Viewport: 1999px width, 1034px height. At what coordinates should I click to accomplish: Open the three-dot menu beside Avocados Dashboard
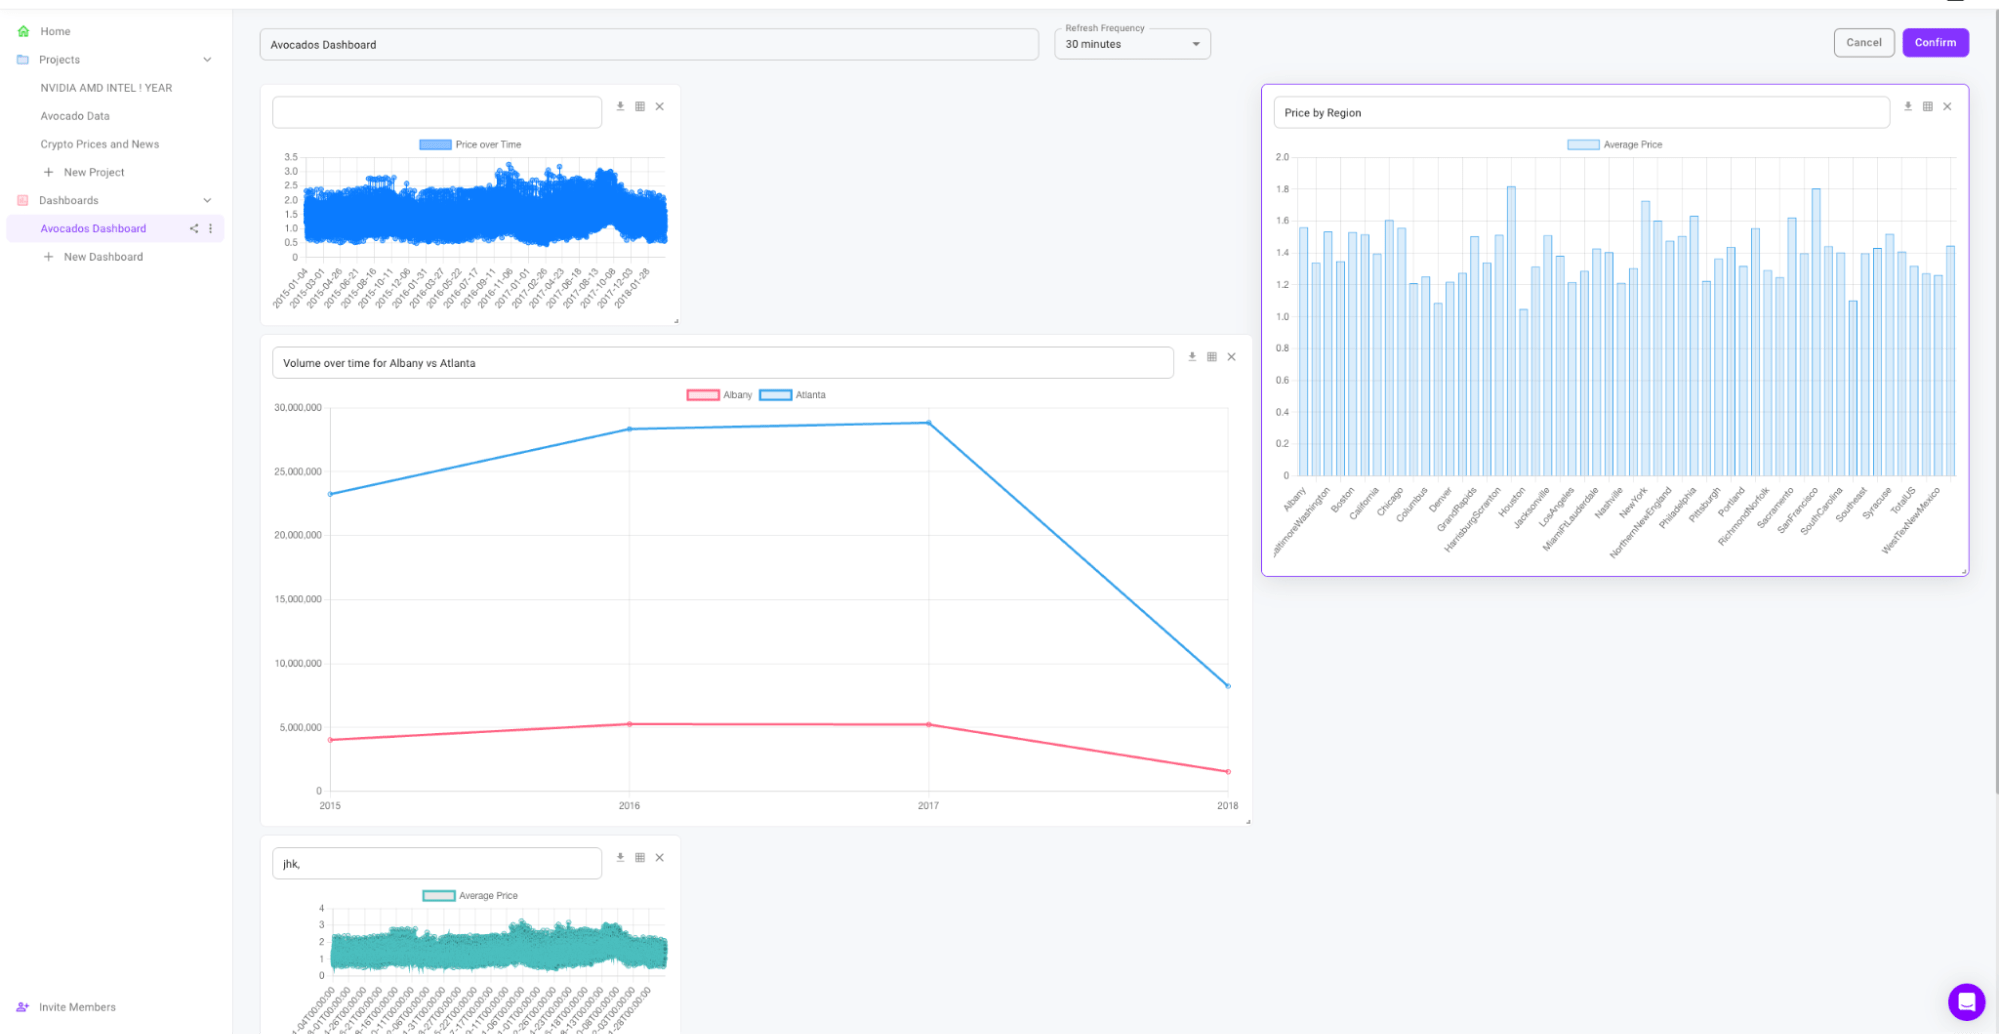click(x=210, y=228)
